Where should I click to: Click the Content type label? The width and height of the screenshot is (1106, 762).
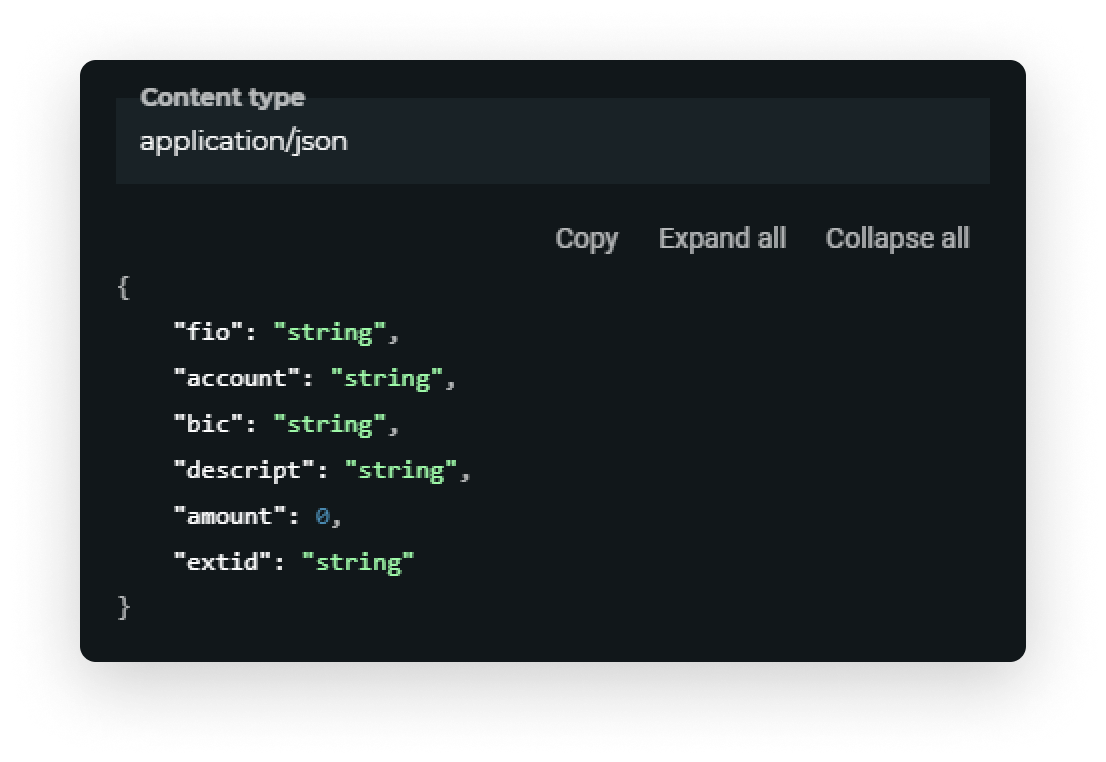tap(222, 97)
